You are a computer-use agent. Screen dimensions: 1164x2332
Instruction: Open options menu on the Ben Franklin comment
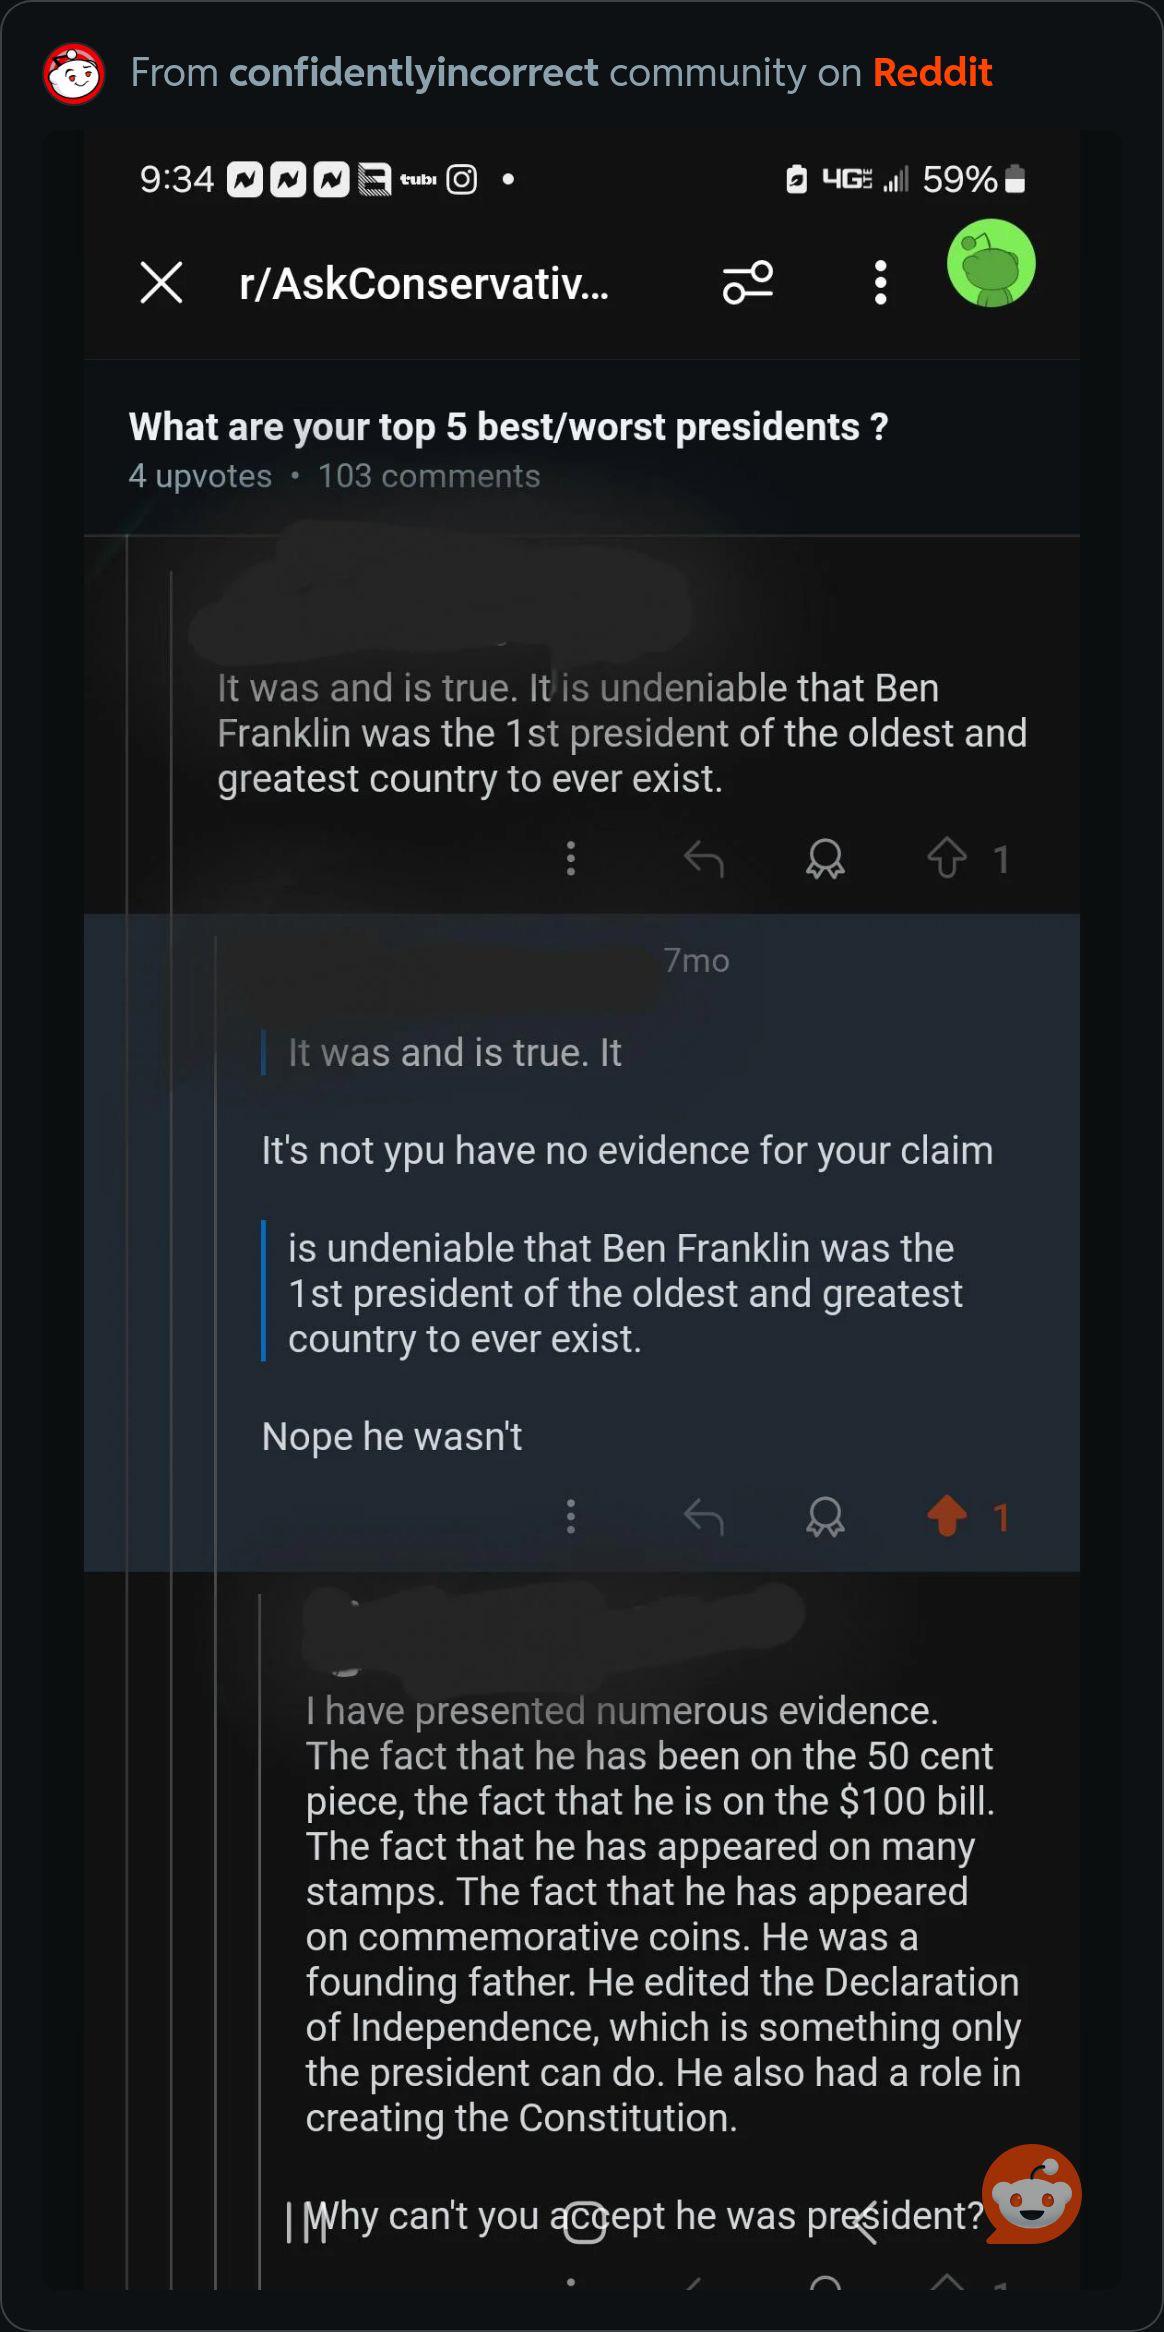coord(571,859)
